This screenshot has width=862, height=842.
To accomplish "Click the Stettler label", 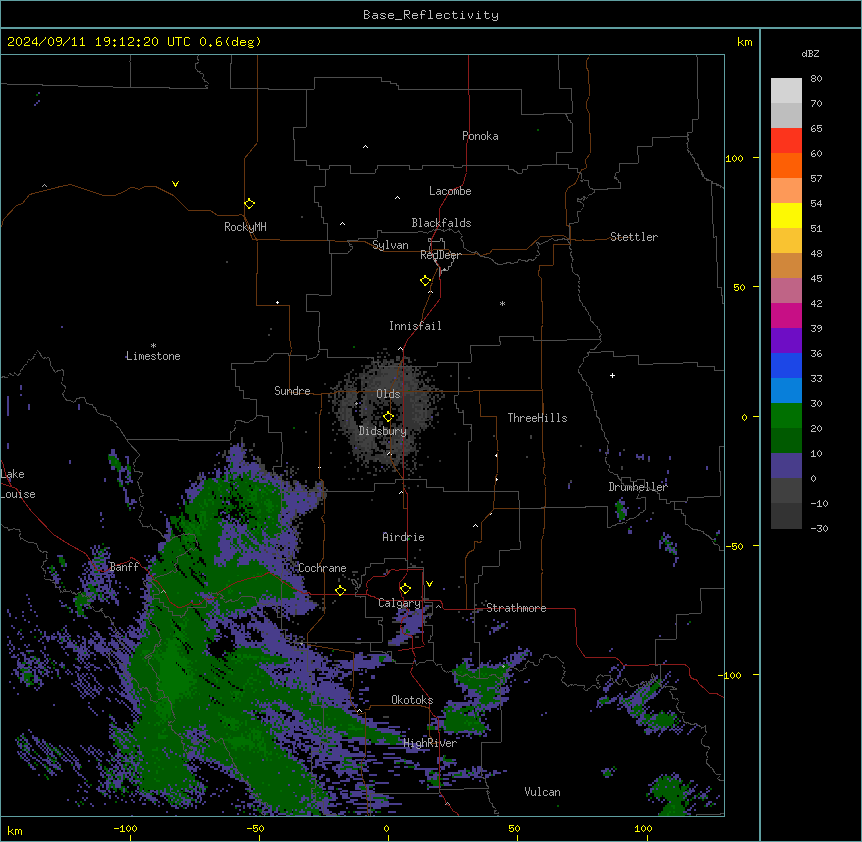I will (634, 237).
